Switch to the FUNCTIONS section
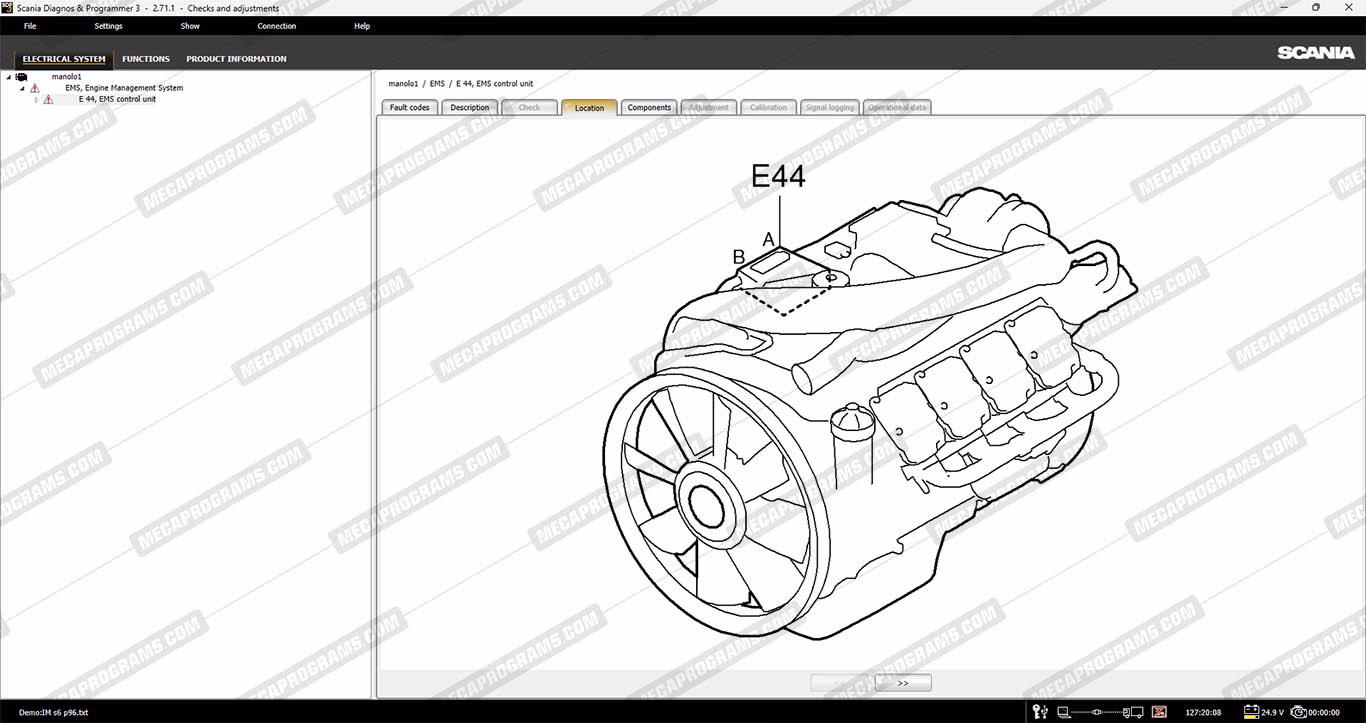Screen dimensions: 1366x723 pos(146,59)
